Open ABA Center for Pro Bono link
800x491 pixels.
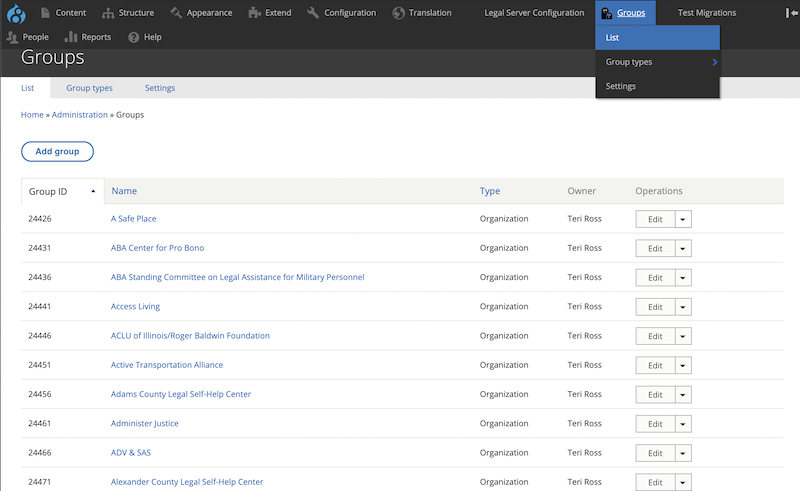[157, 248]
